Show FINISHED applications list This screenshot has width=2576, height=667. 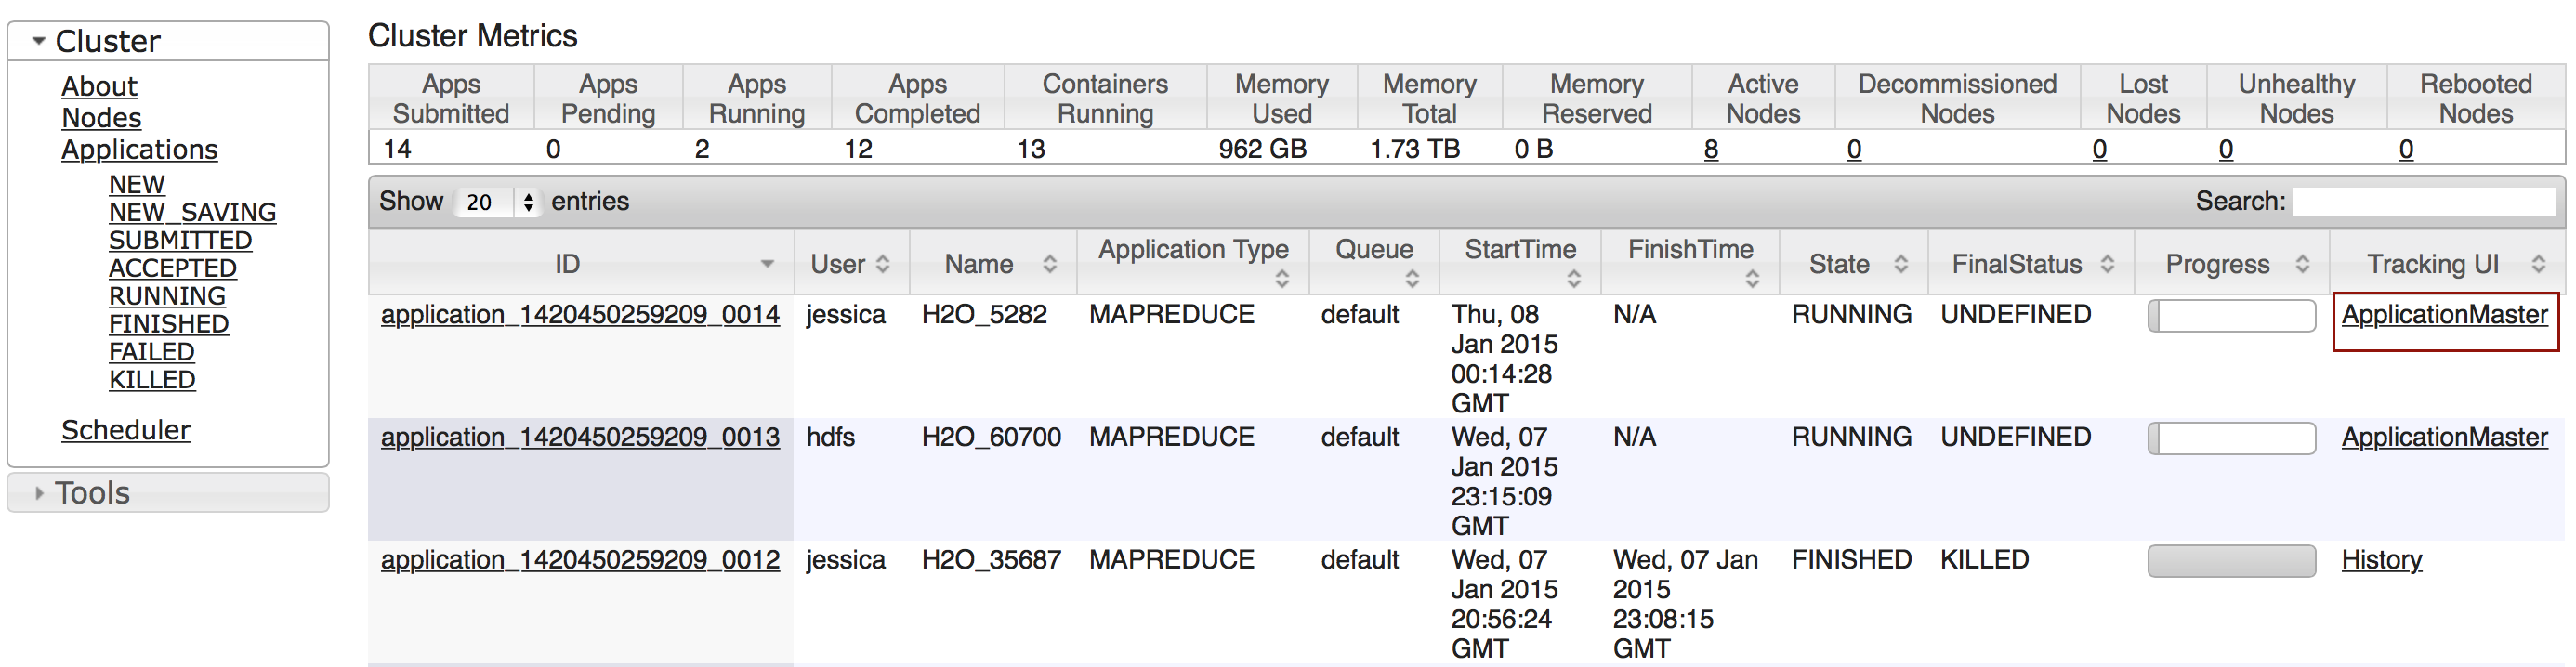click(168, 324)
